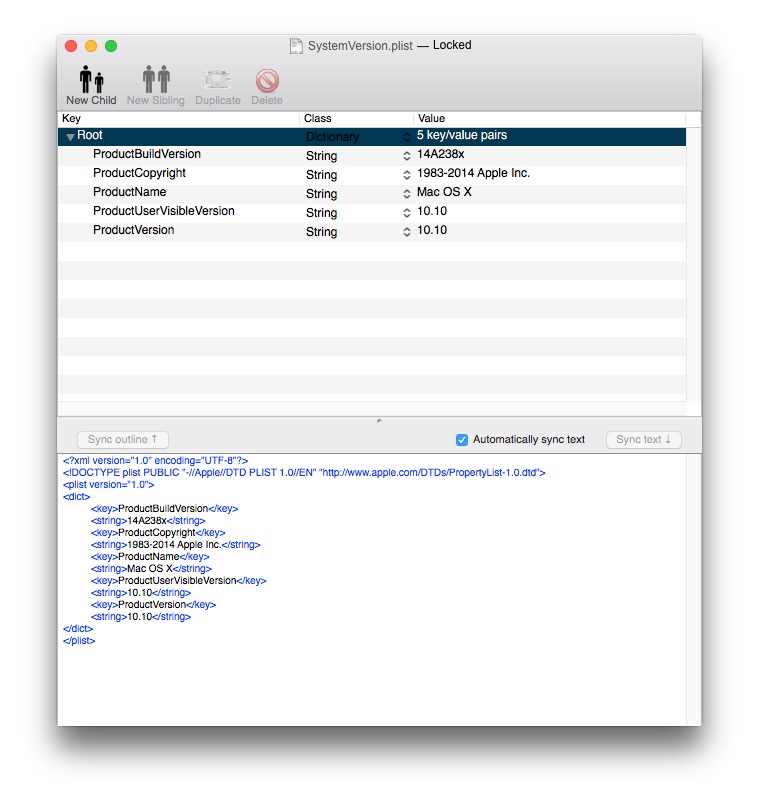This screenshot has width=759, height=805.
Task: Select the ProductVersion key
Action: click(x=134, y=230)
